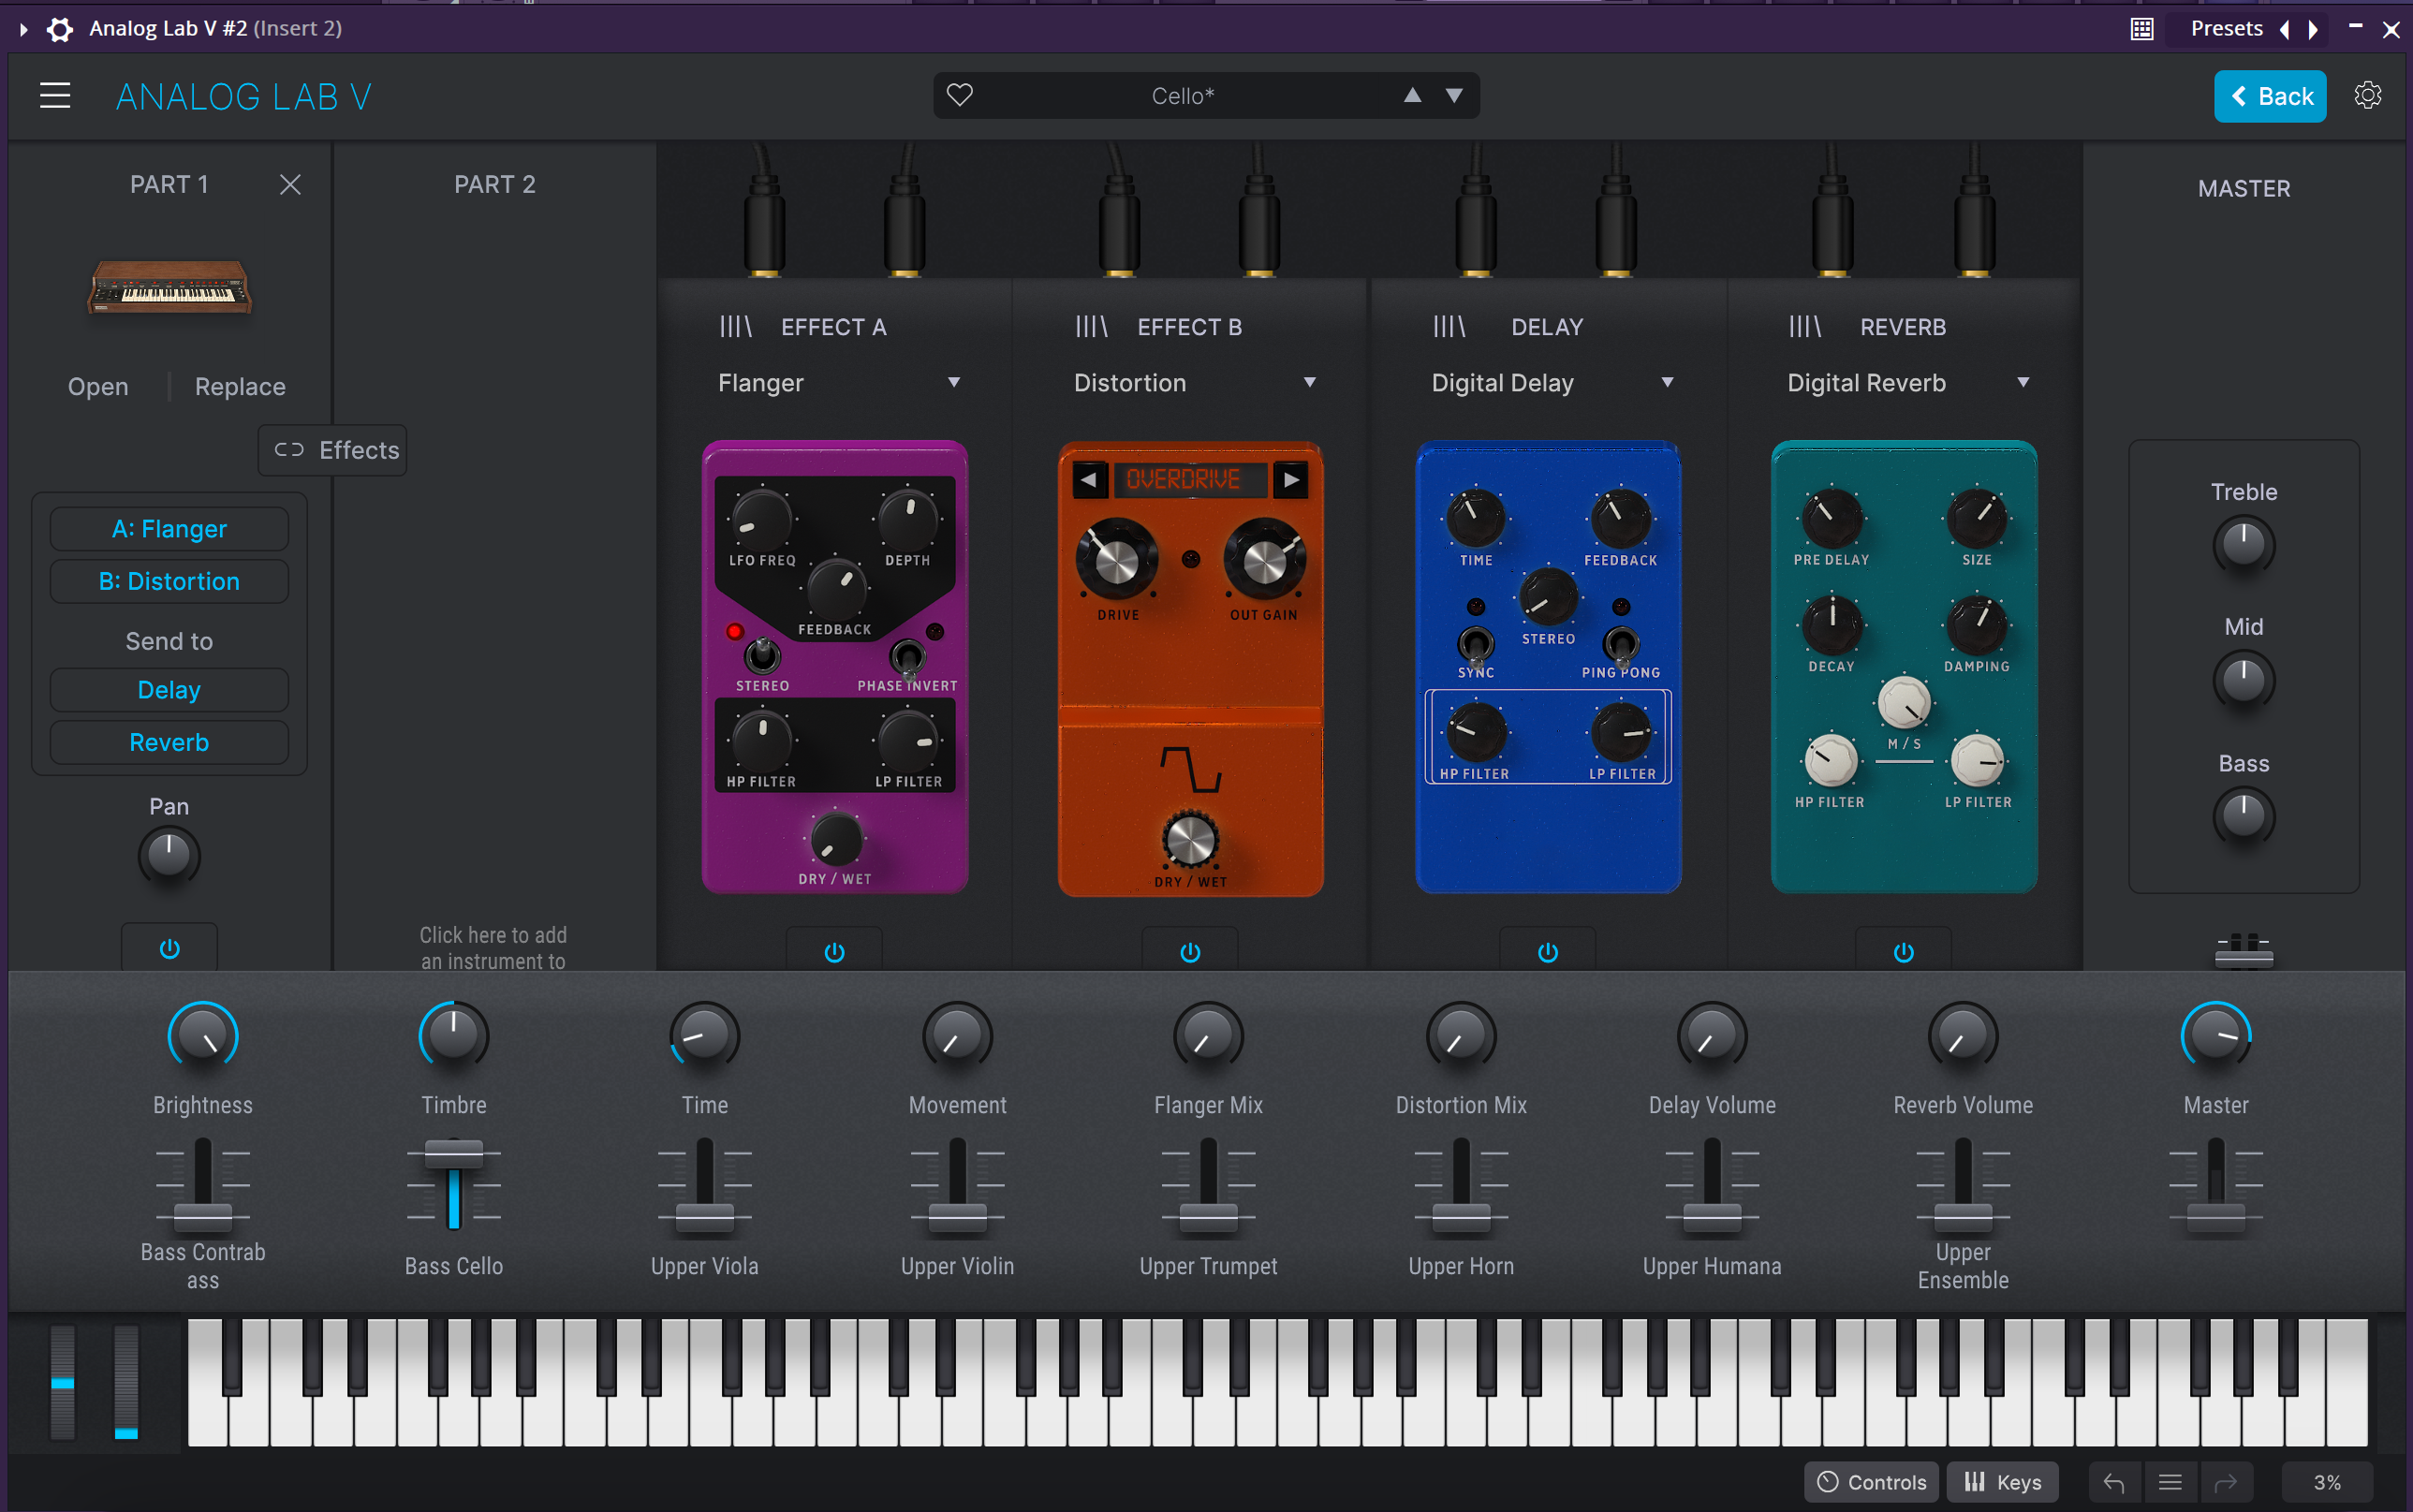Image resolution: width=2413 pixels, height=1512 pixels.
Task: Open the Digital Delay type dropdown
Action: coord(1552,383)
